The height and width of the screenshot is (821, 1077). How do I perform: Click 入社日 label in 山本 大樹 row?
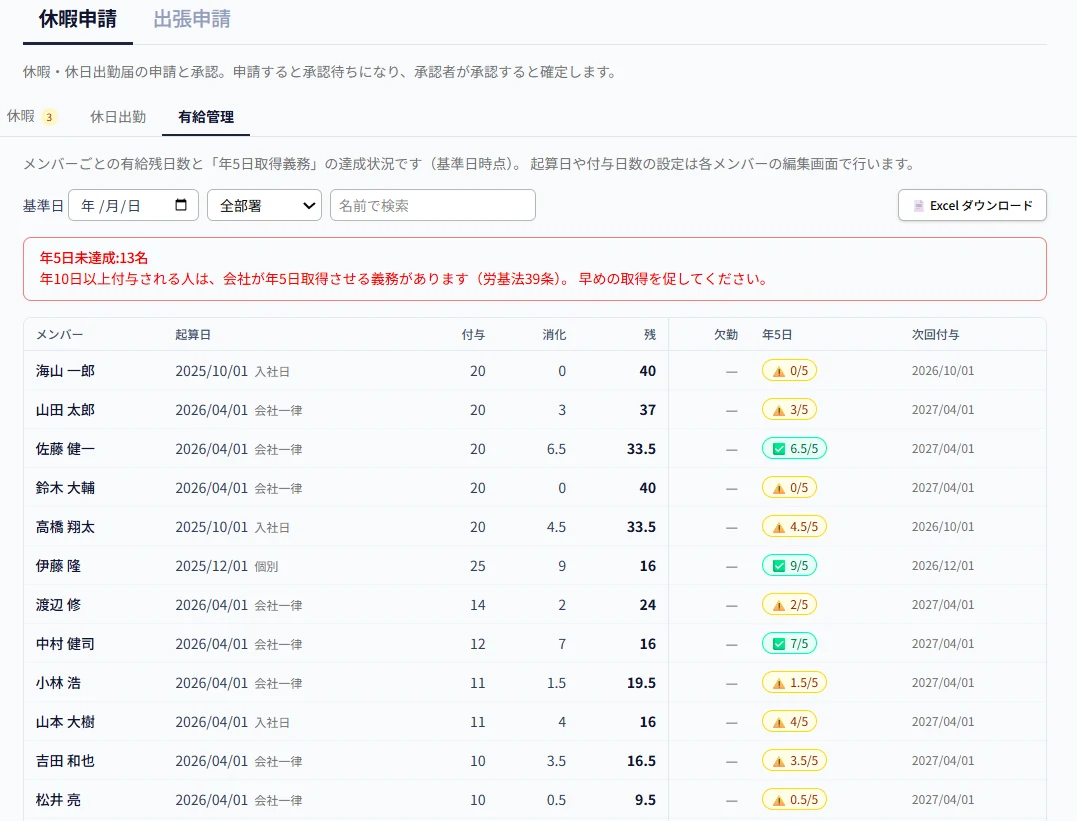[272, 723]
